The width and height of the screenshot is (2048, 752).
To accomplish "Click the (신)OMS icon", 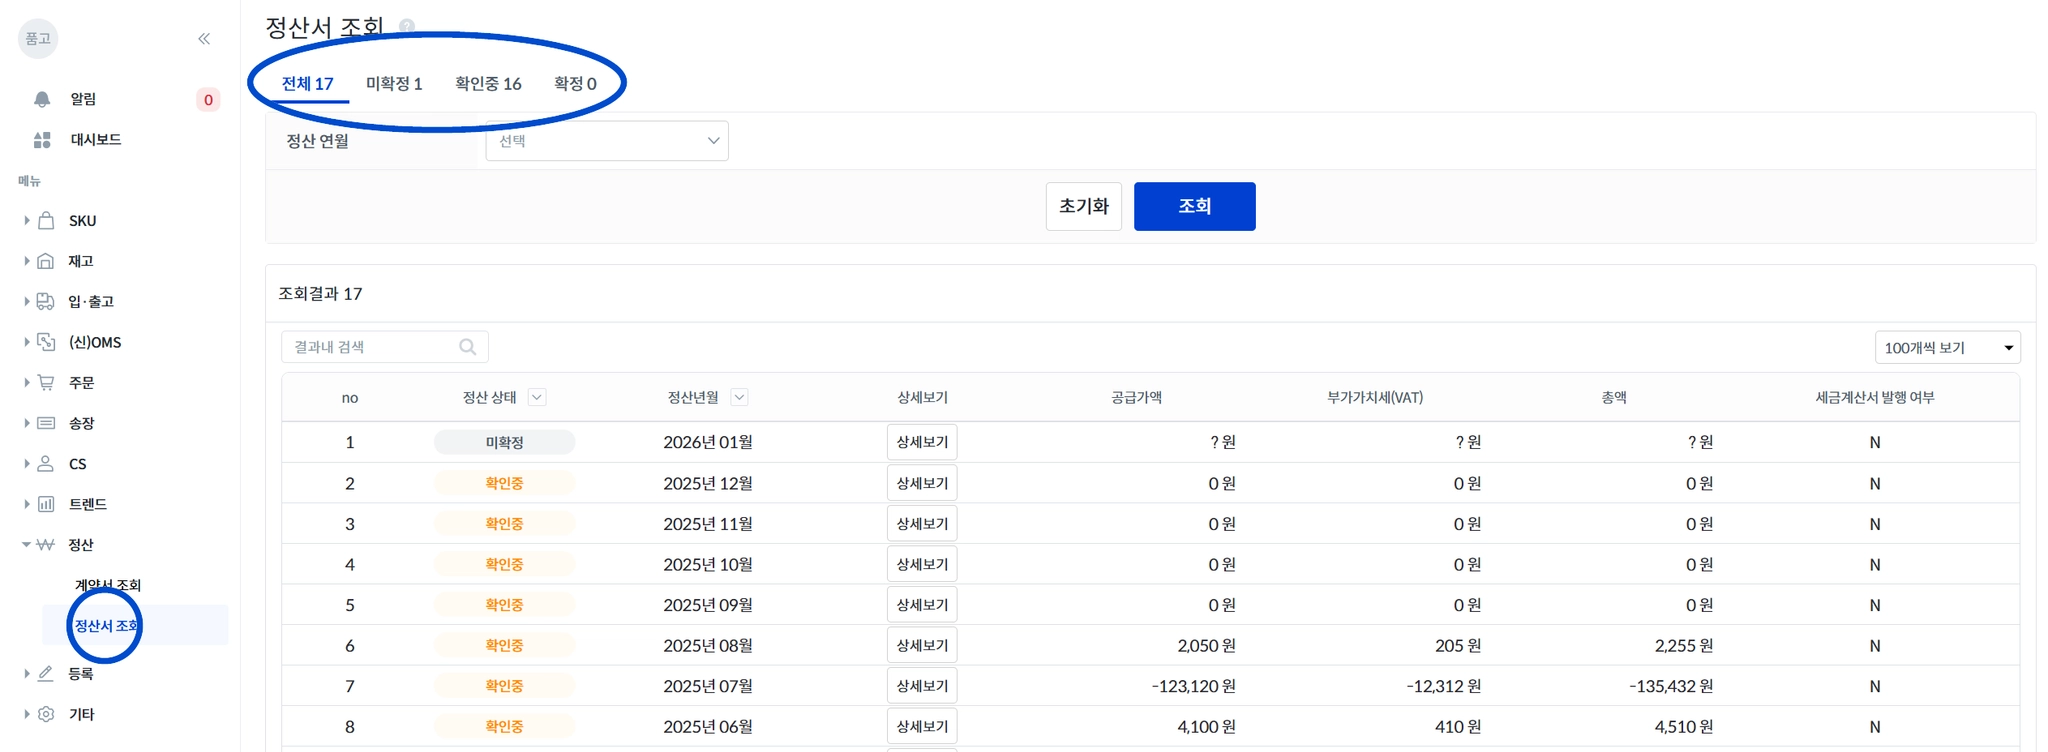I will [x=46, y=342].
